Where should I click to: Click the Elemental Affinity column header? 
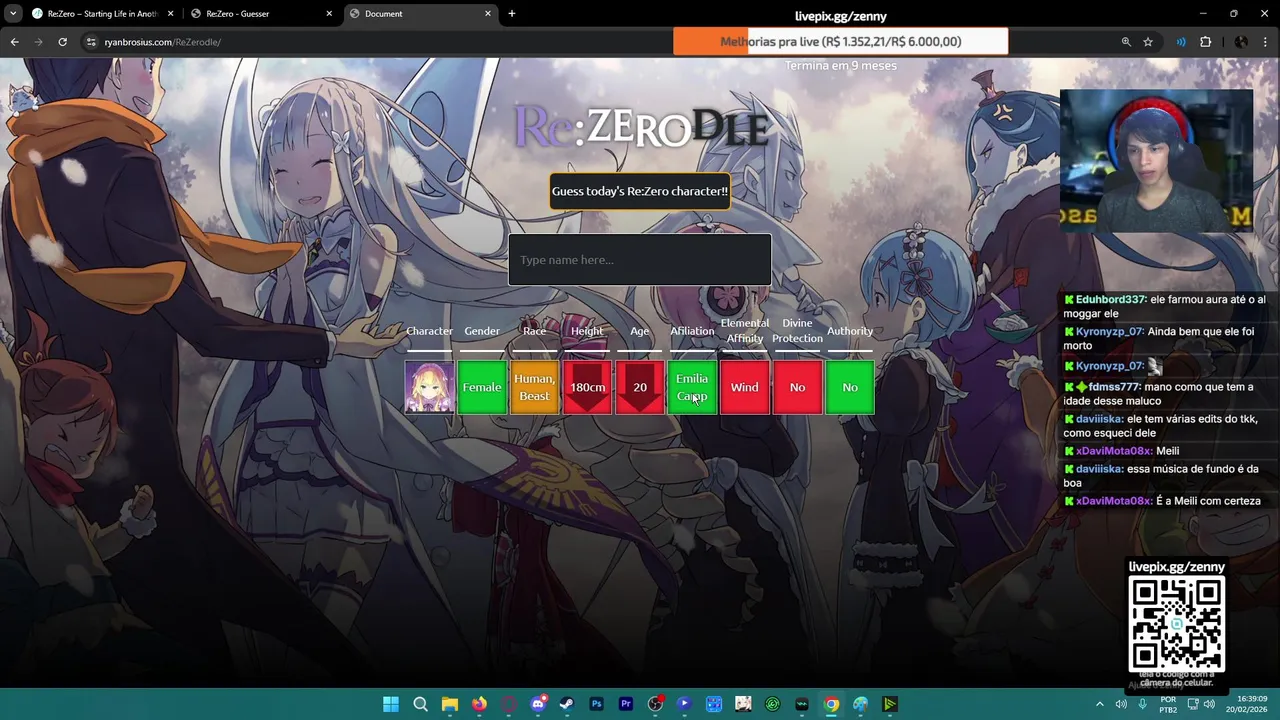(744, 331)
